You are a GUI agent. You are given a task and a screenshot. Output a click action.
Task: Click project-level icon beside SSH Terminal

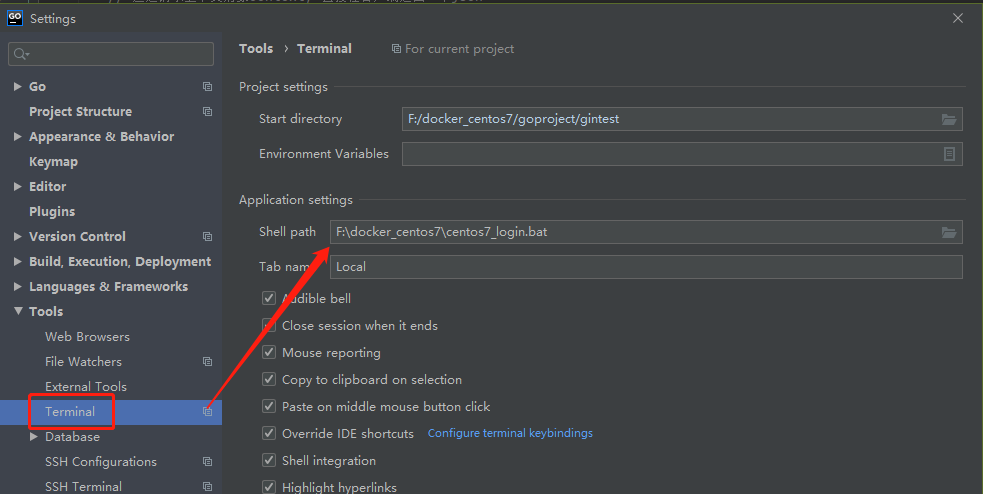click(x=208, y=486)
